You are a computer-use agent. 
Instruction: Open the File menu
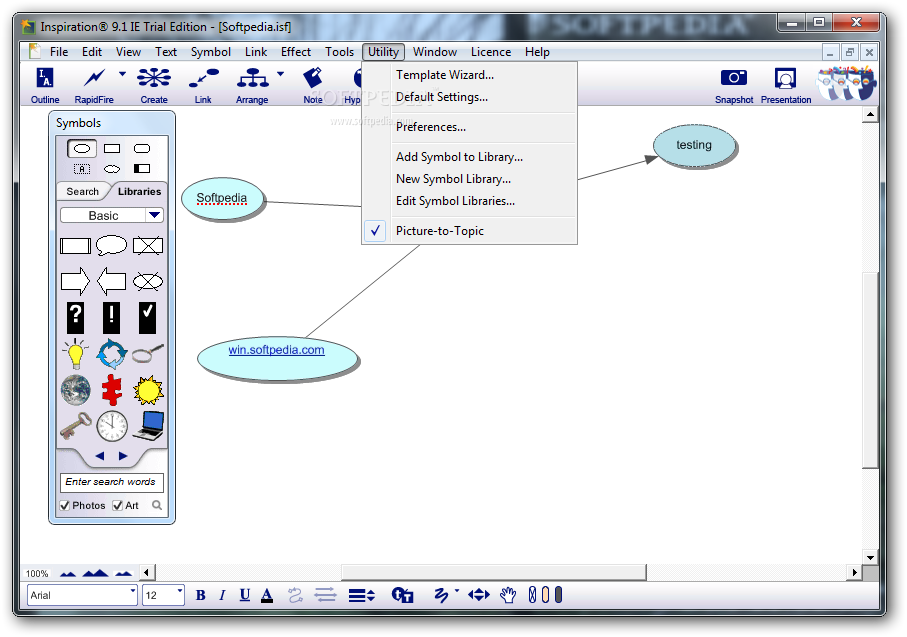(x=59, y=52)
